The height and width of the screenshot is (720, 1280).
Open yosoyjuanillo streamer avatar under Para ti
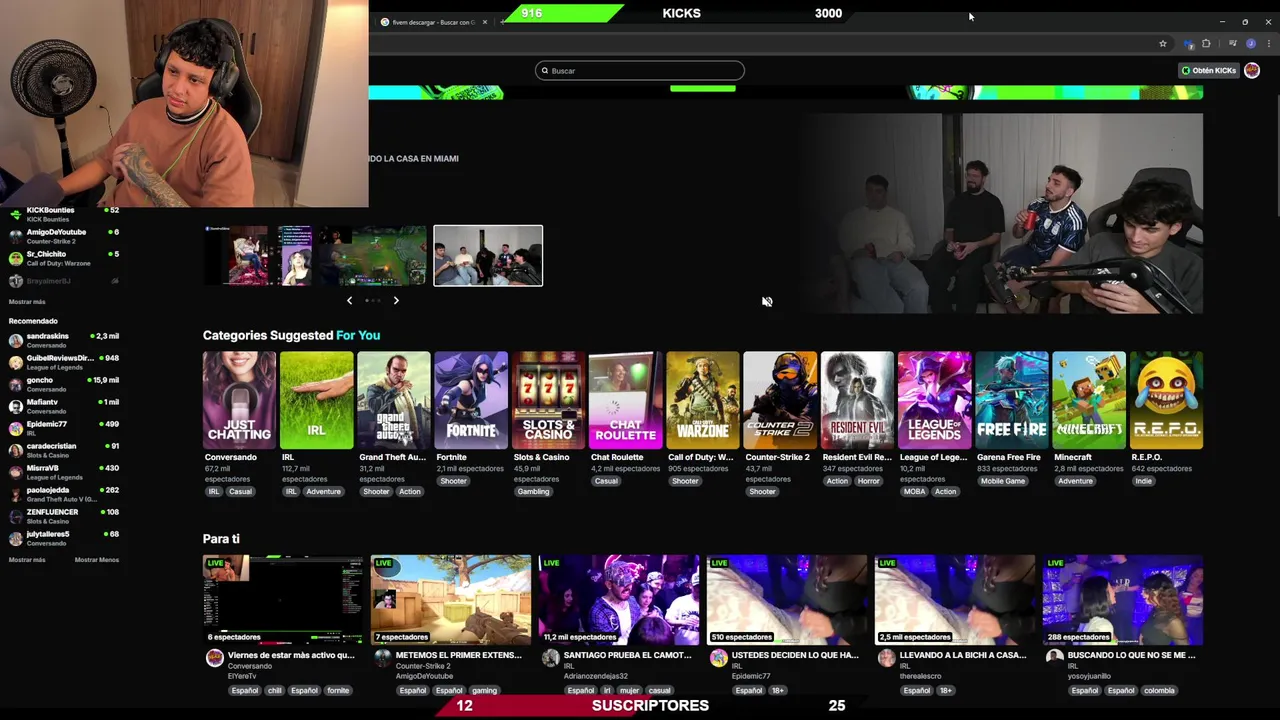[x=1054, y=658]
